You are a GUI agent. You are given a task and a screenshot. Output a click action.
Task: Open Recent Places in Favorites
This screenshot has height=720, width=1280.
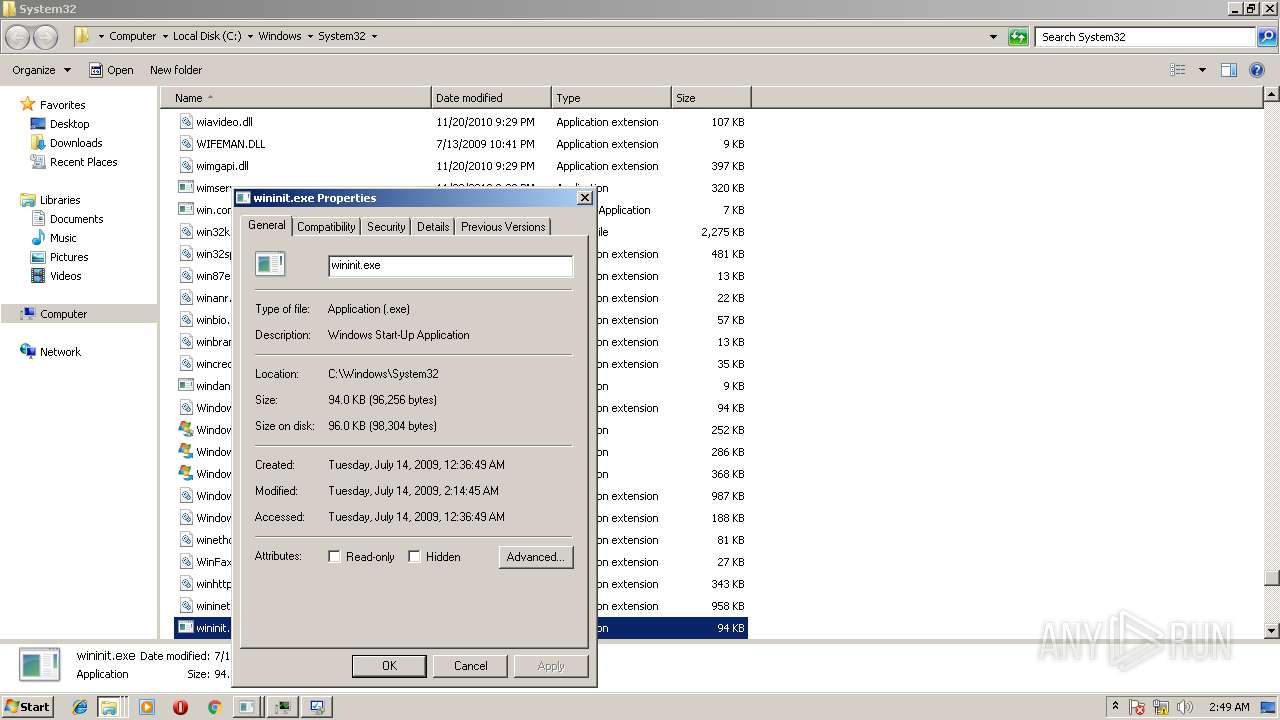74,162
